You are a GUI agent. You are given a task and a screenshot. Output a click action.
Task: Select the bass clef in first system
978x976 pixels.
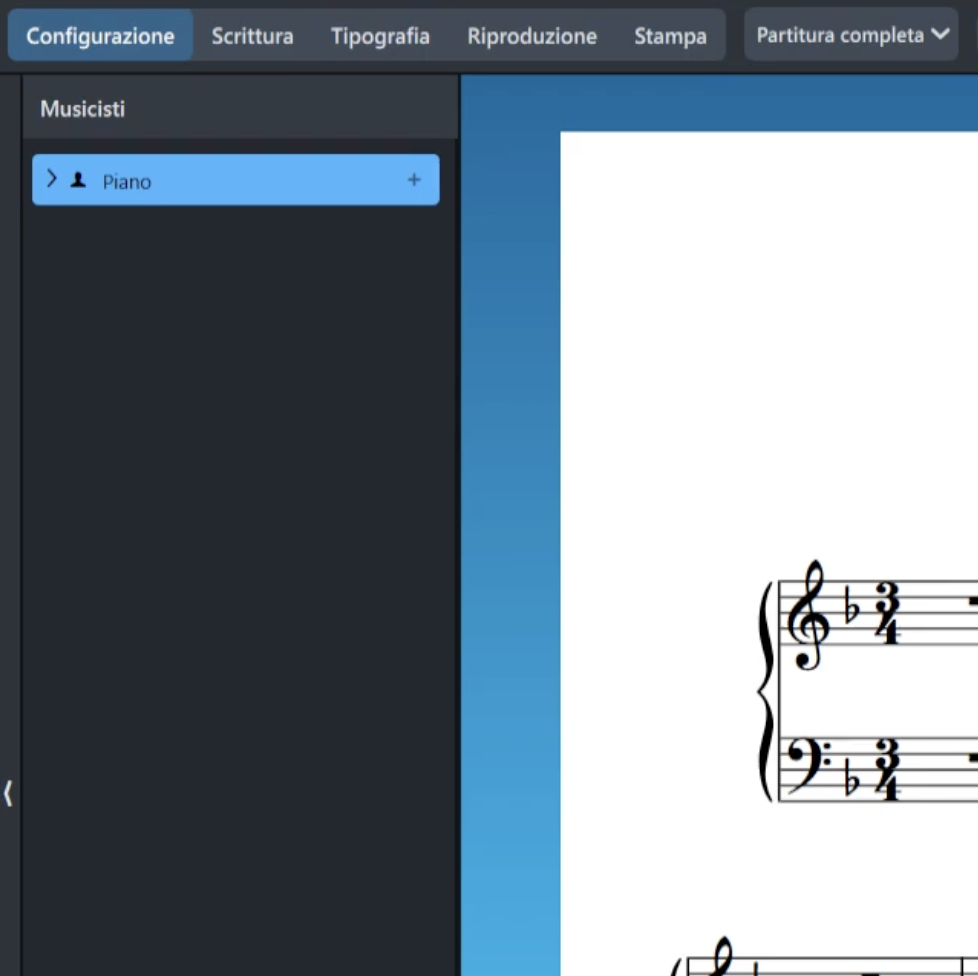tap(806, 760)
